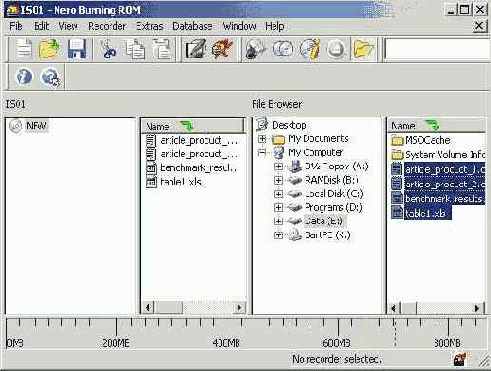The width and height of the screenshot is (491, 371).
Task: Click the recorder selection box in the toolbar
Action: tap(437, 50)
